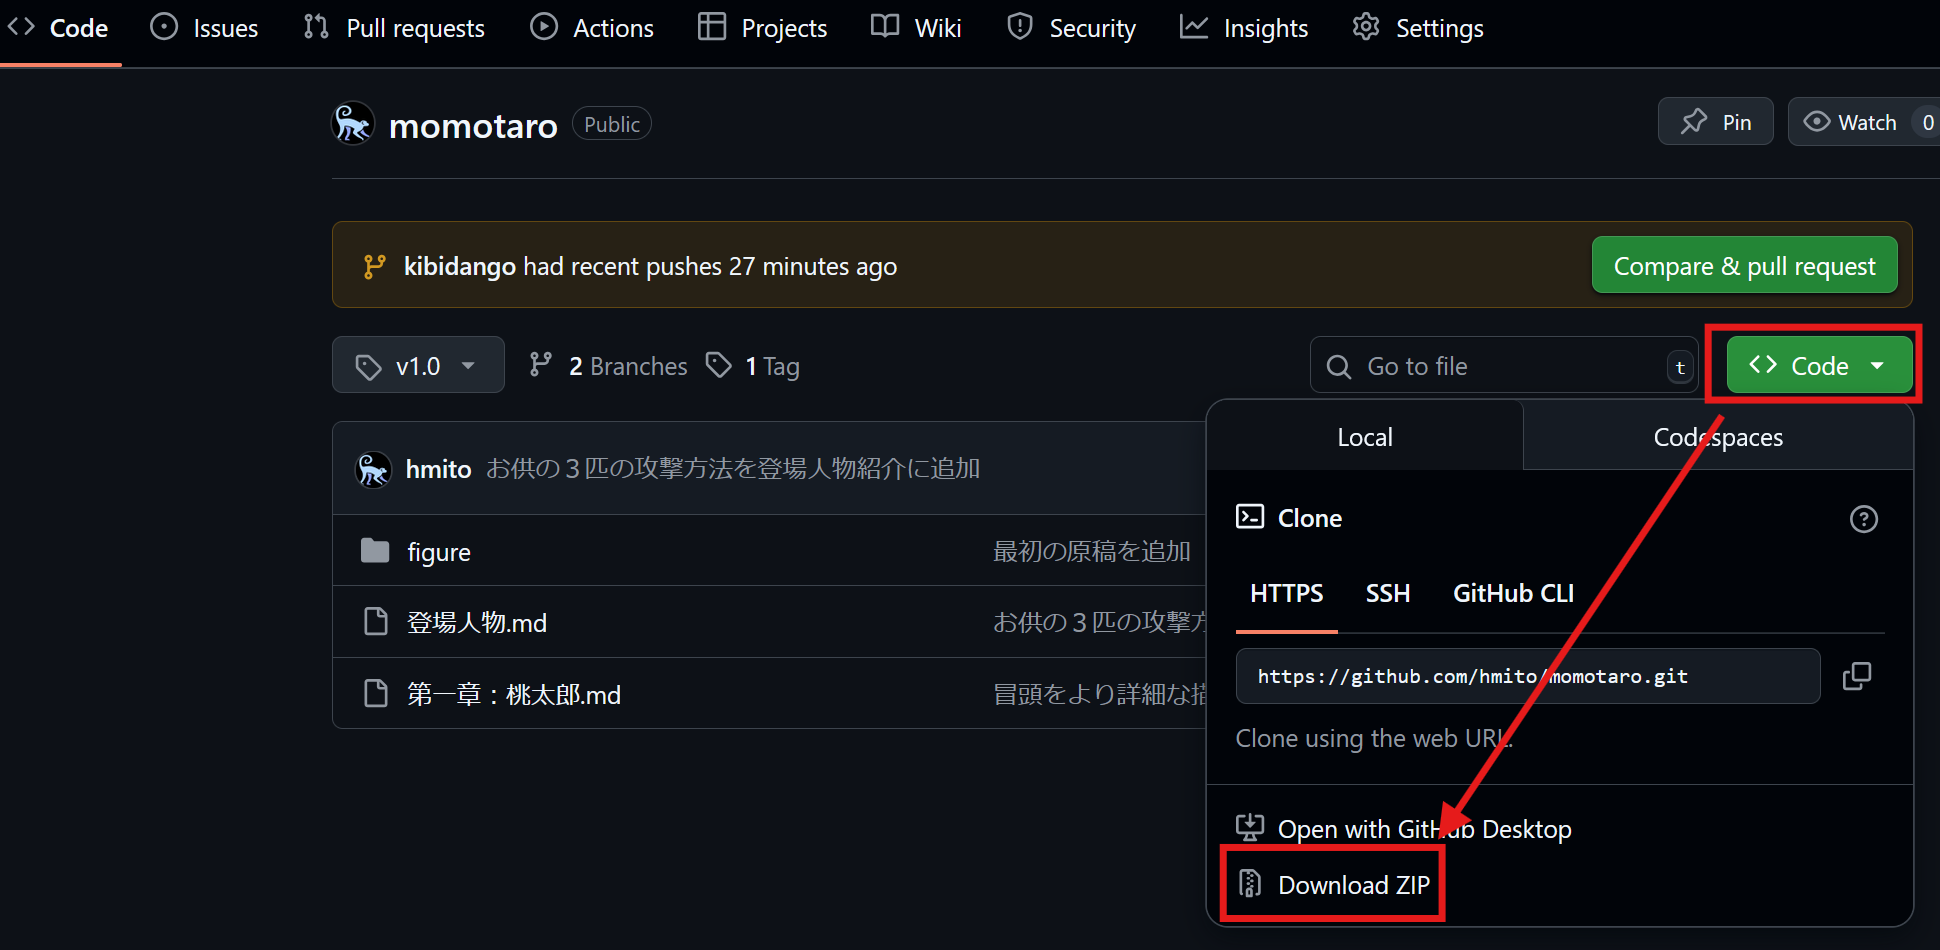
Task: Switch to the Codespaces tab
Action: click(1718, 437)
